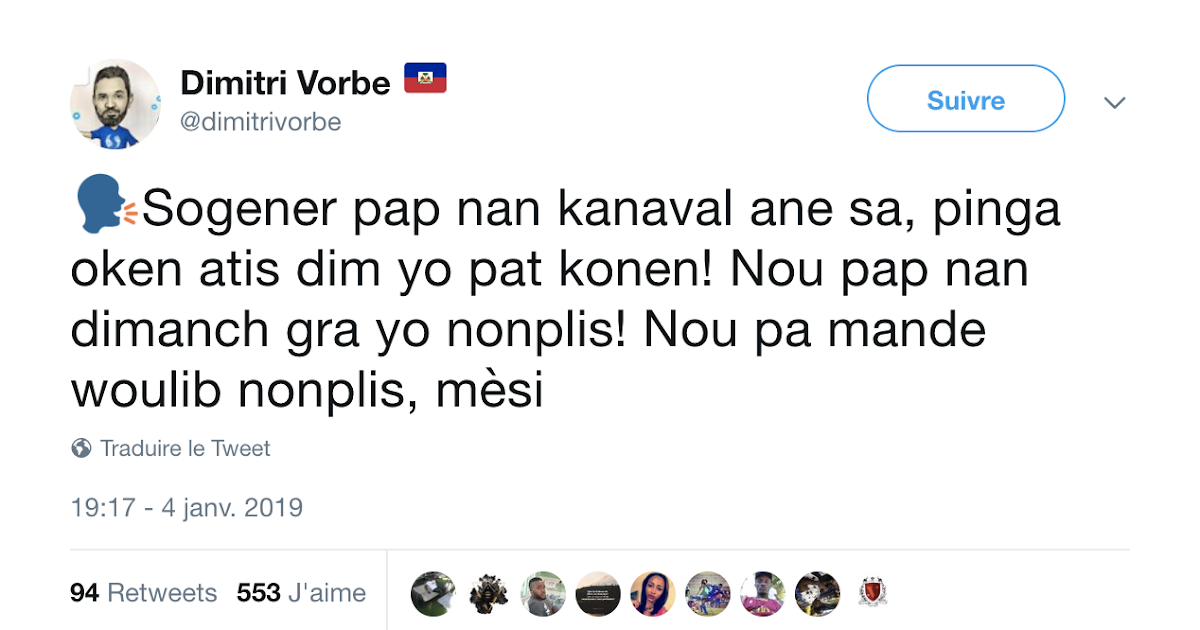Open the dropdown arrow beside Suivre
The width and height of the screenshot is (1200, 630).
click(x=1114, y=102)
